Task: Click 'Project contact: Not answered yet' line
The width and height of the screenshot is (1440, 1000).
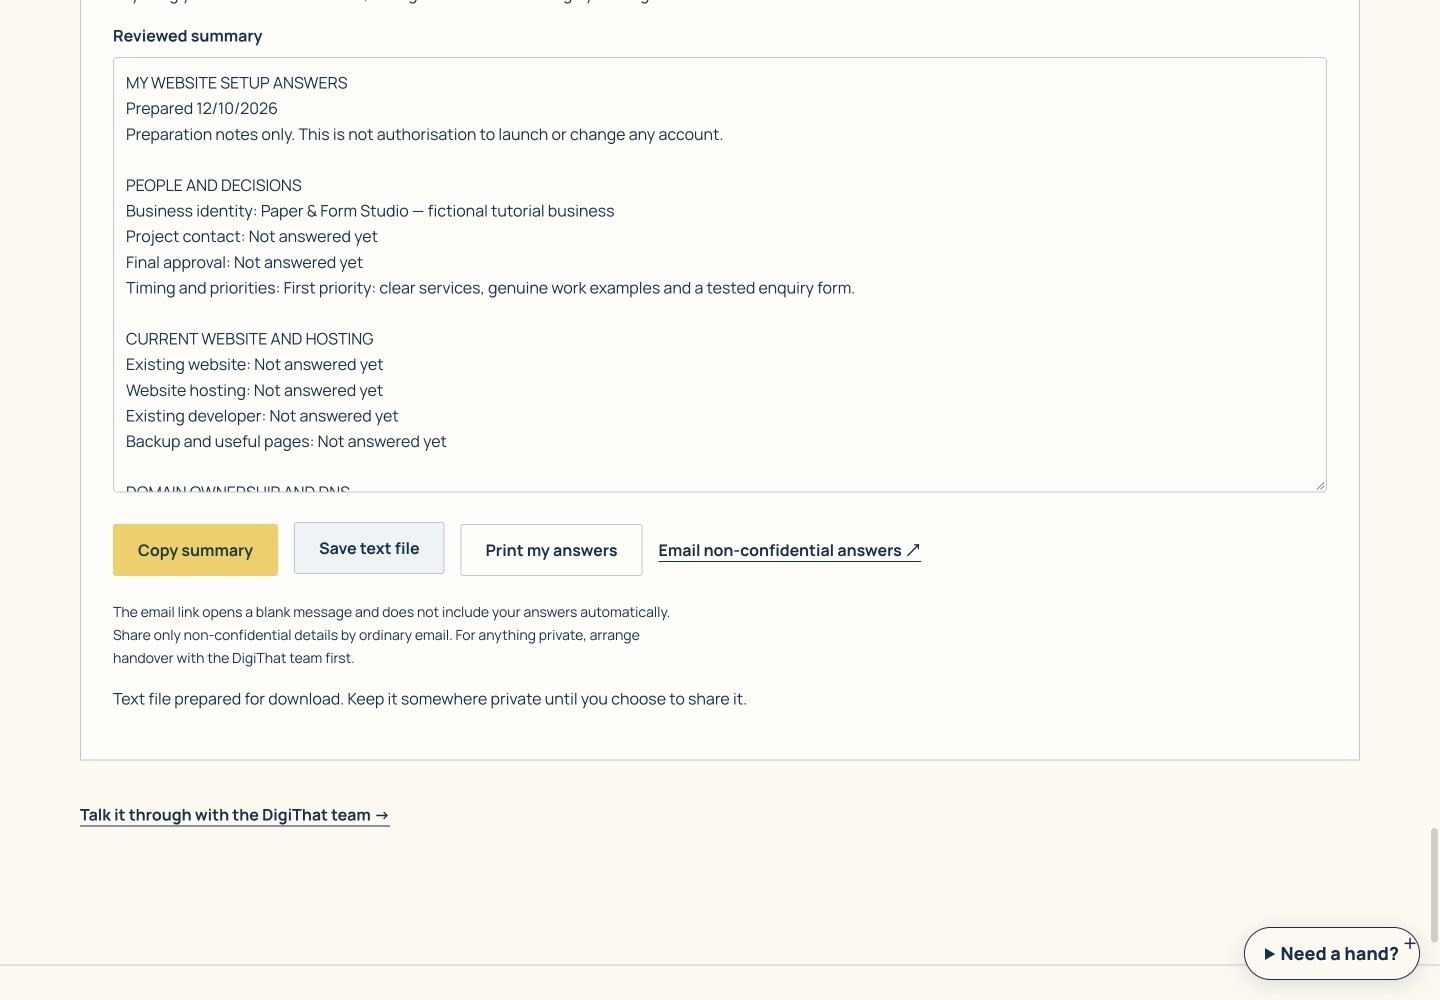Action: pyautogui.click(x=252, y=236)
